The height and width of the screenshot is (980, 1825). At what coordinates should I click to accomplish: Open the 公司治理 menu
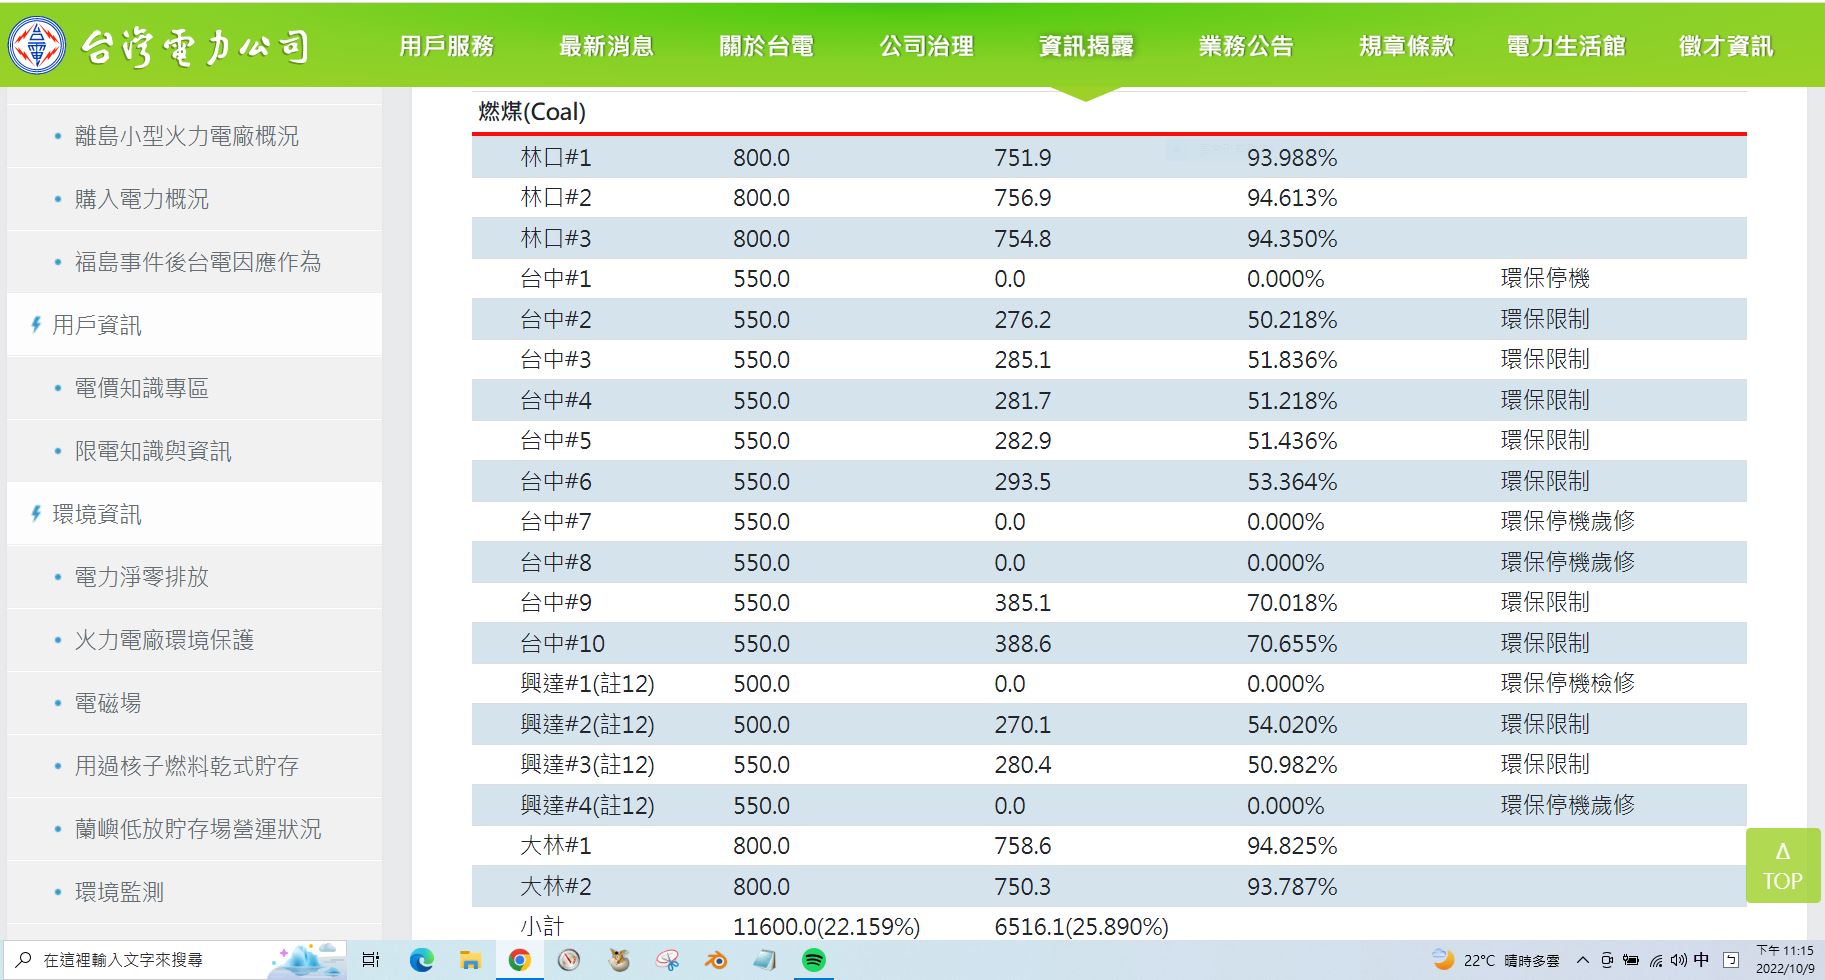pos(926,46)
